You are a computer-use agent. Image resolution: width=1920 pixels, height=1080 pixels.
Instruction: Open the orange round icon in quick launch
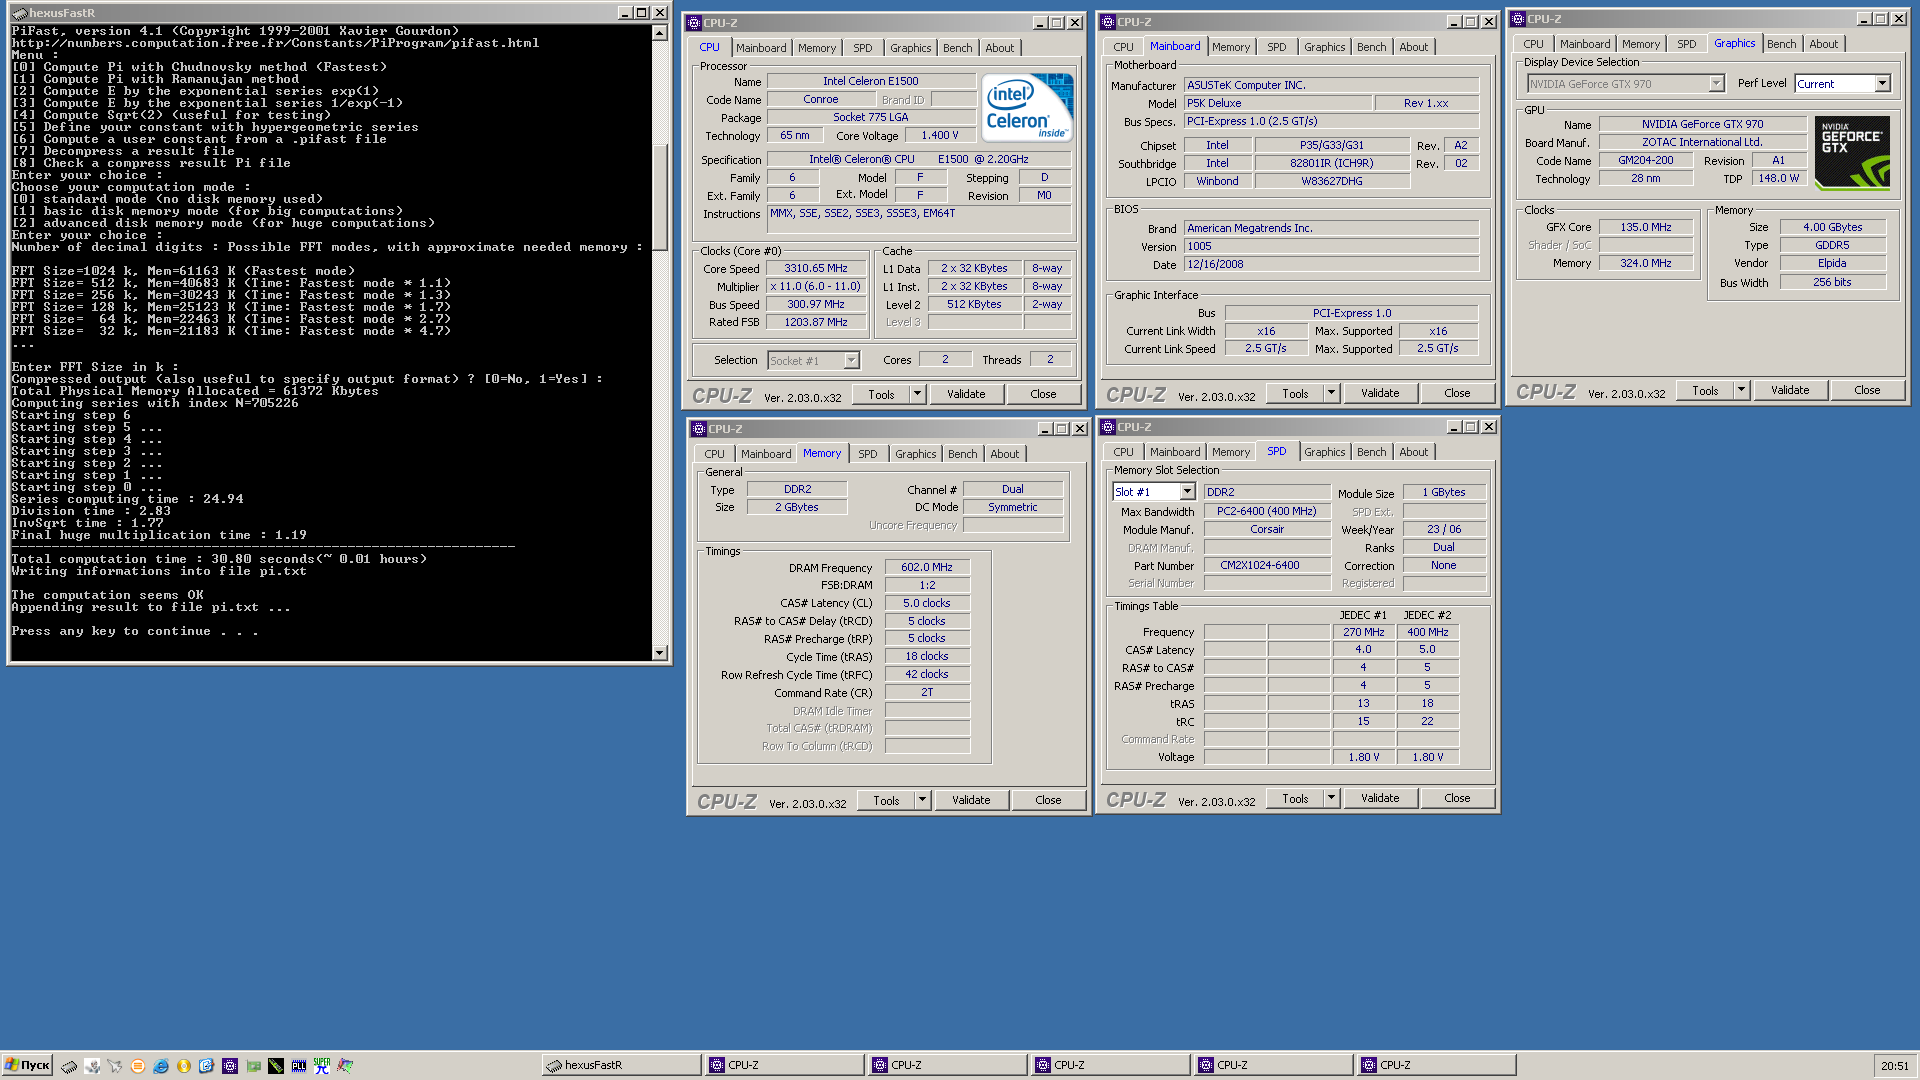pyautogui.click(x=138, y=1066)
